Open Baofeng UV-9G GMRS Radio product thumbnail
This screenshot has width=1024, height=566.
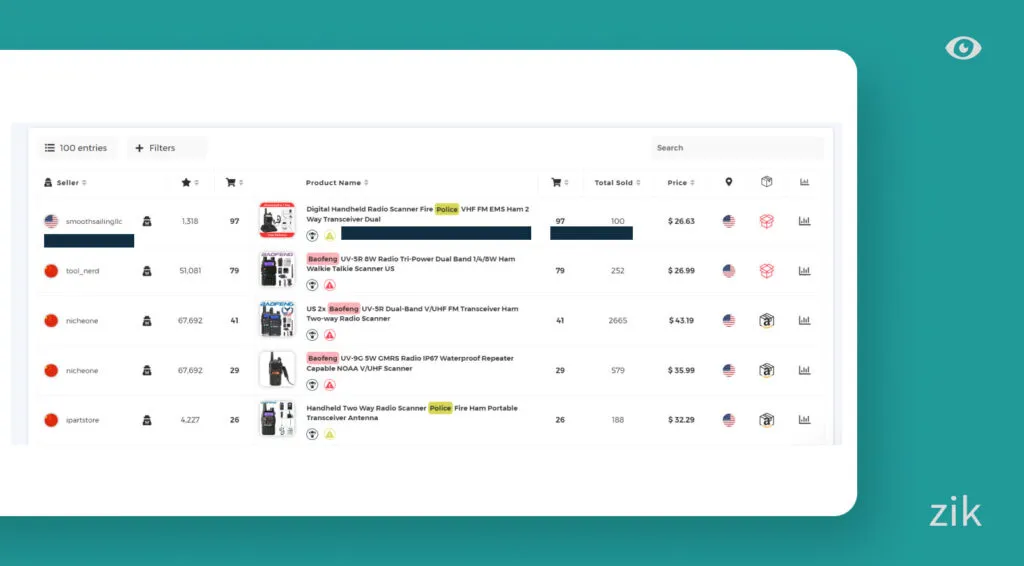[x=277, y=369]
